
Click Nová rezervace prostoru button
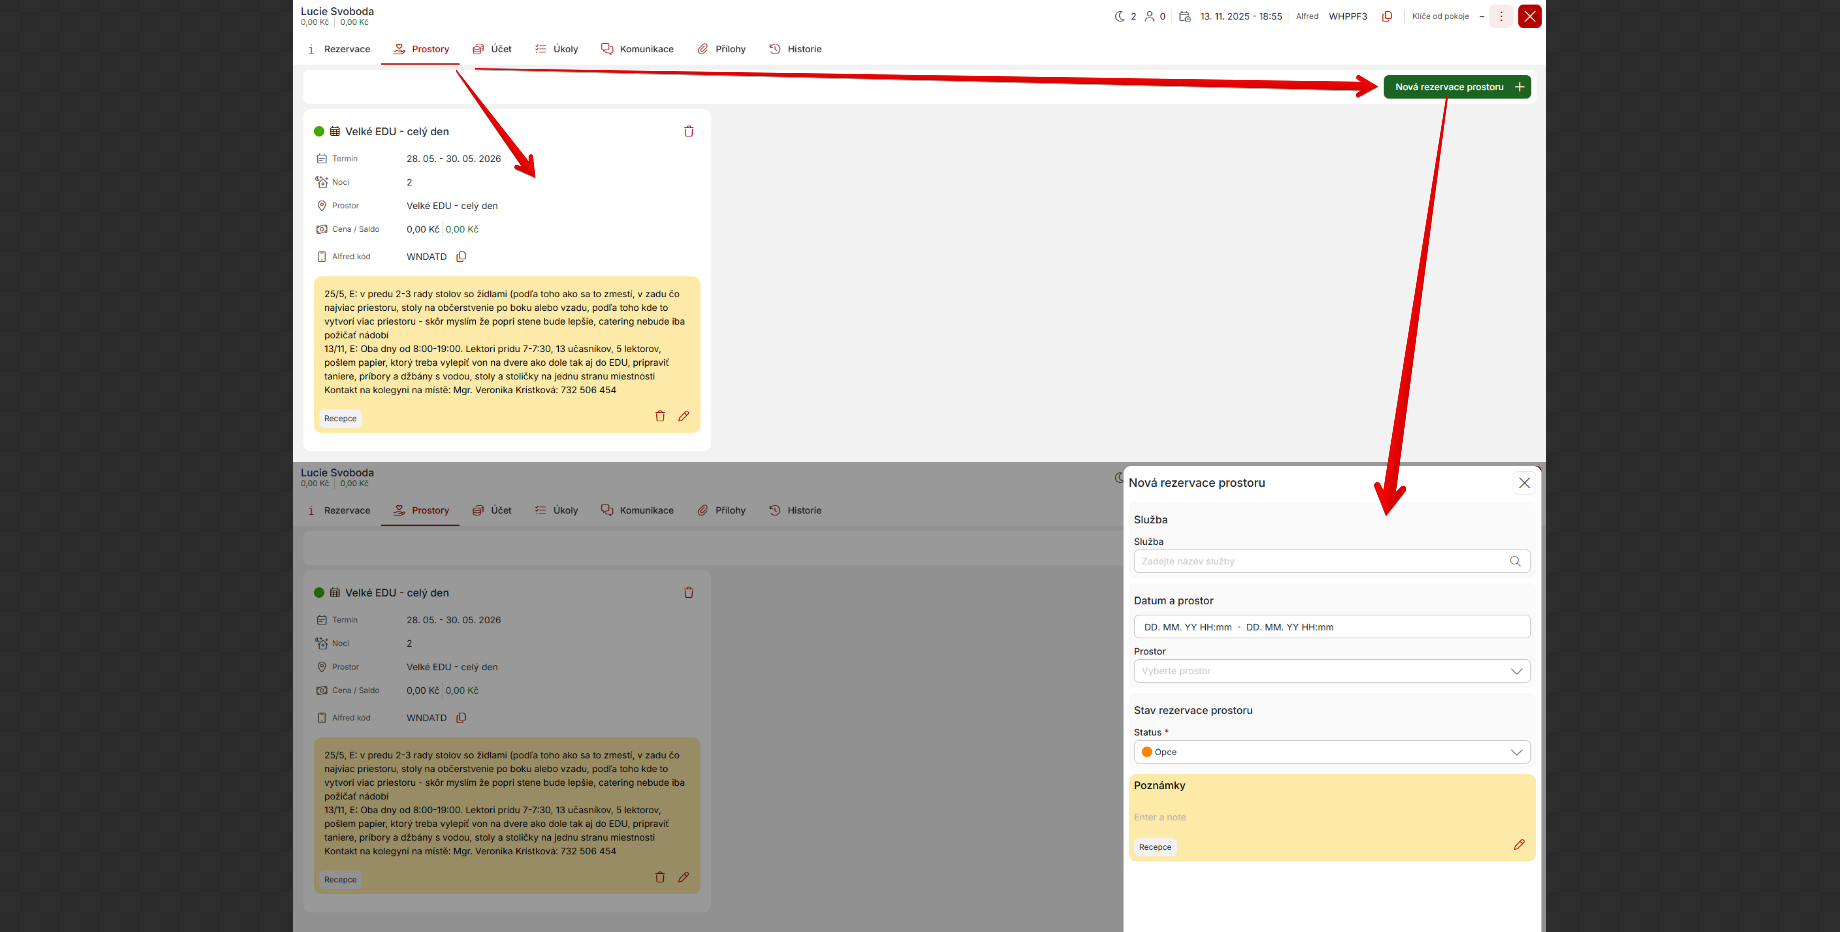click(1457, 87)
